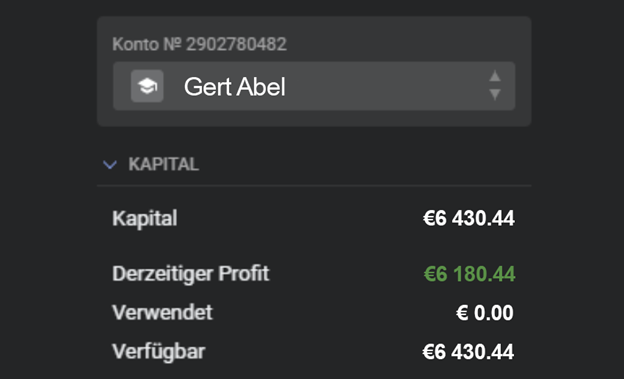
Task: Click the Derzeitiger Profit label
Action: 191,274
